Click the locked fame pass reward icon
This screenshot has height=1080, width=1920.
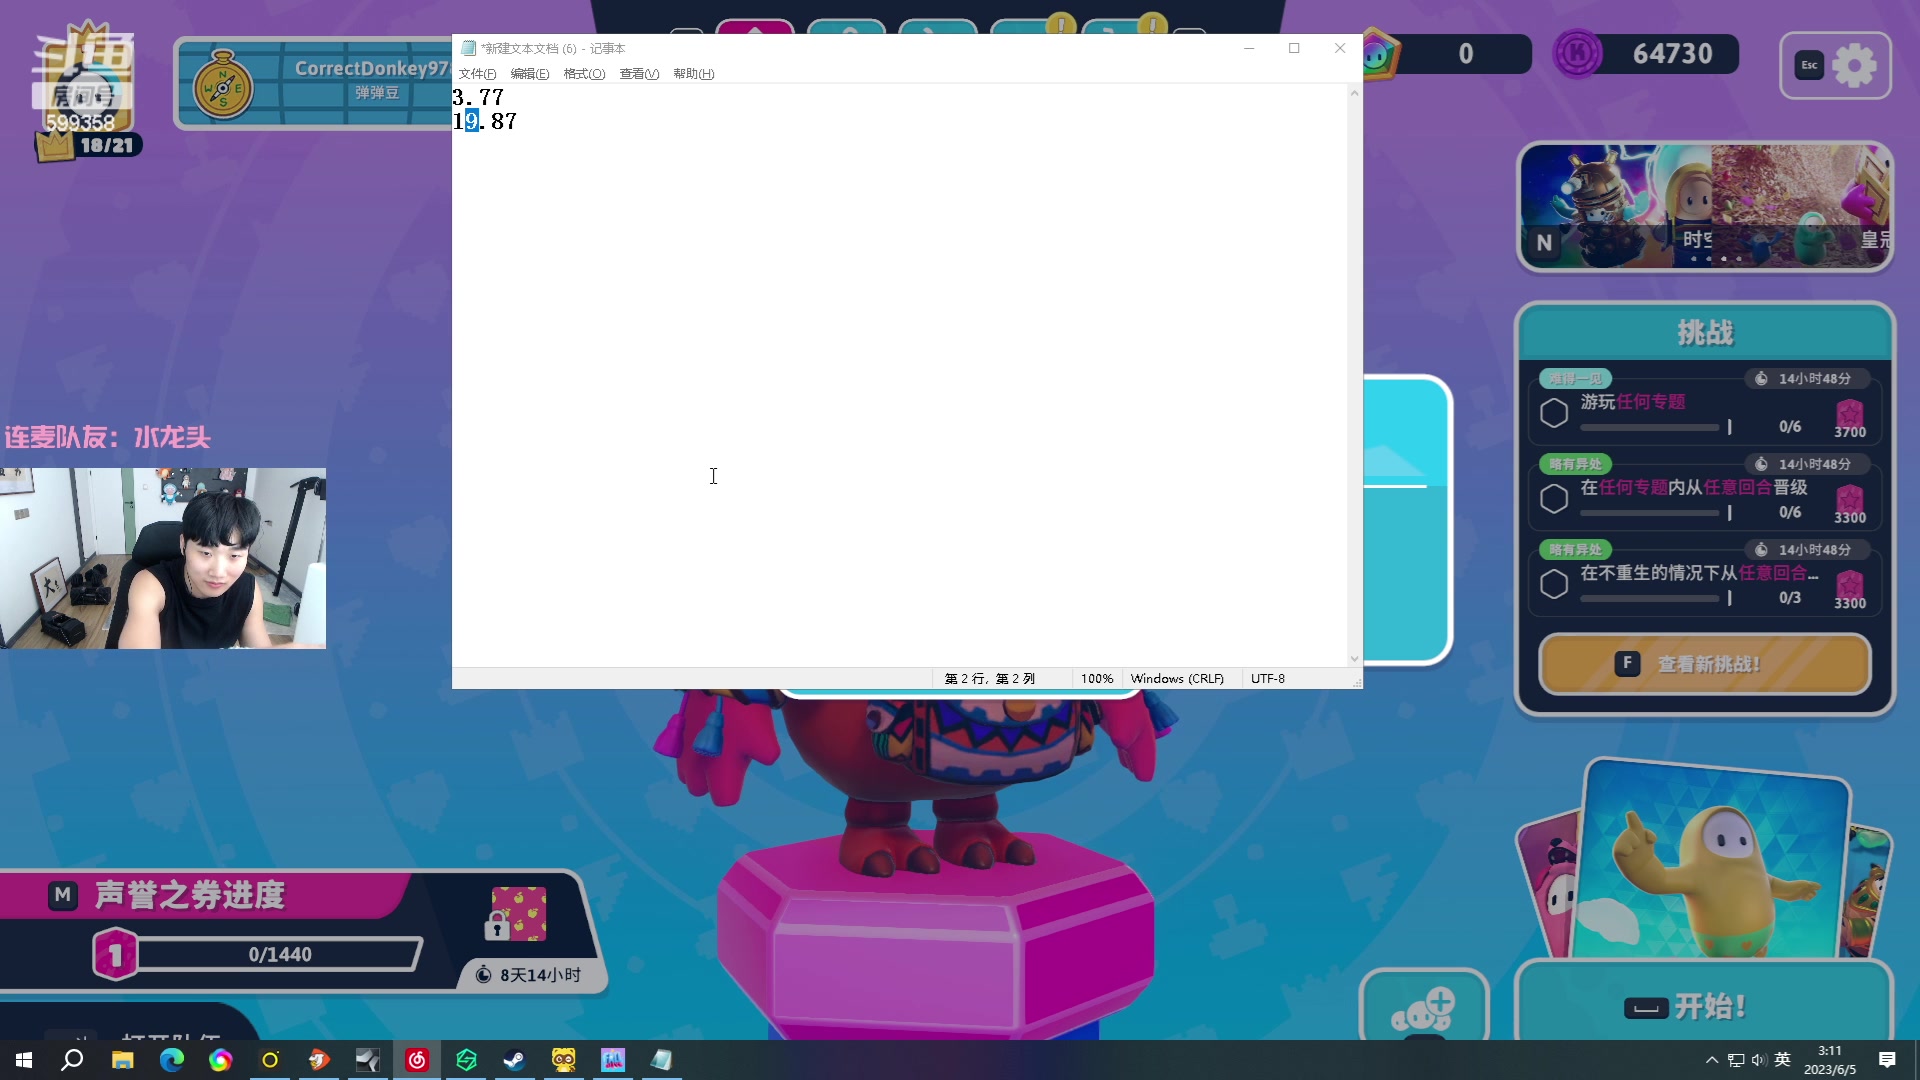pyautogui.click(x=516, y=914)
